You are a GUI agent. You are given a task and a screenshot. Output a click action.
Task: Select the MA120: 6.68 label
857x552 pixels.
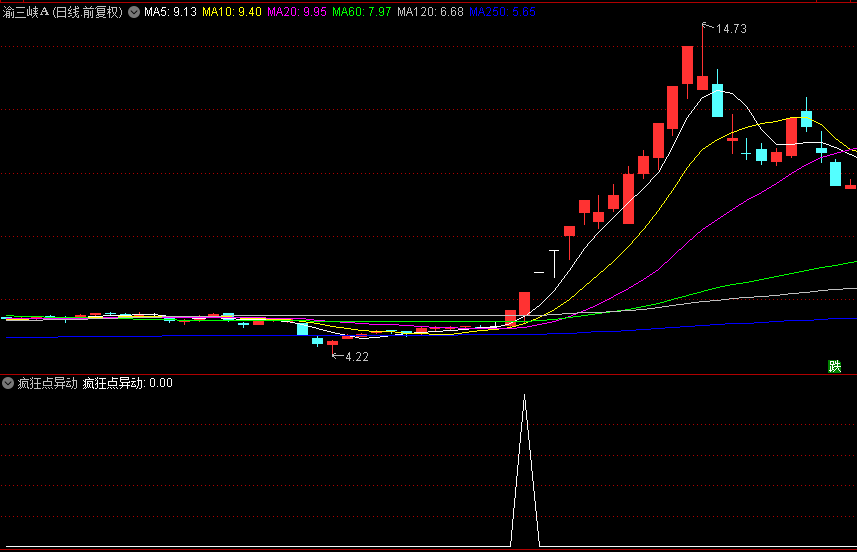[x=430, y=13]
